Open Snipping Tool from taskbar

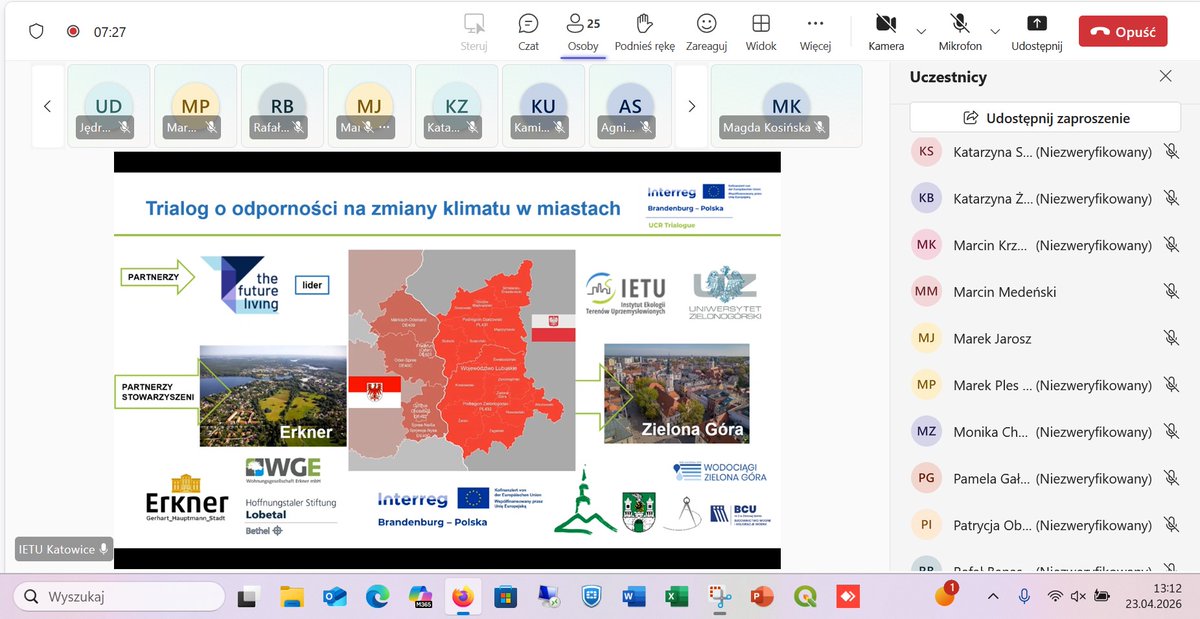719,597
